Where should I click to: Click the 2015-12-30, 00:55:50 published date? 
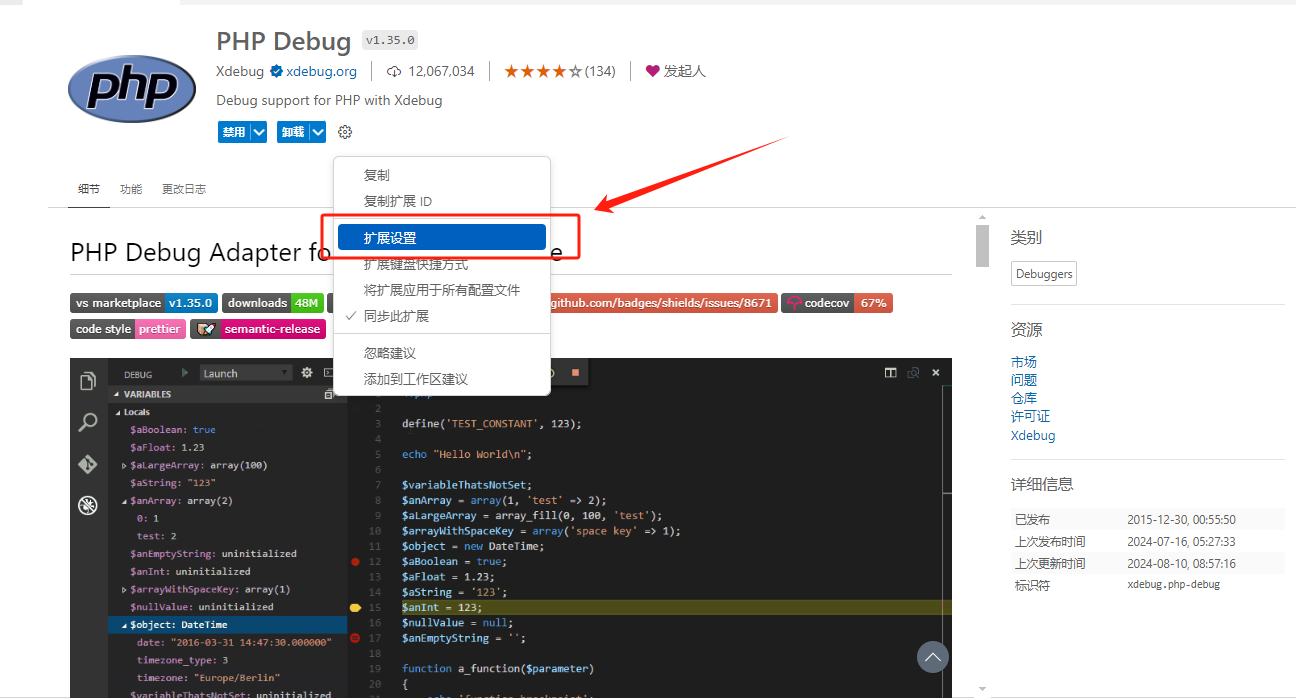pyautogui.click(x=1181, y=520)
